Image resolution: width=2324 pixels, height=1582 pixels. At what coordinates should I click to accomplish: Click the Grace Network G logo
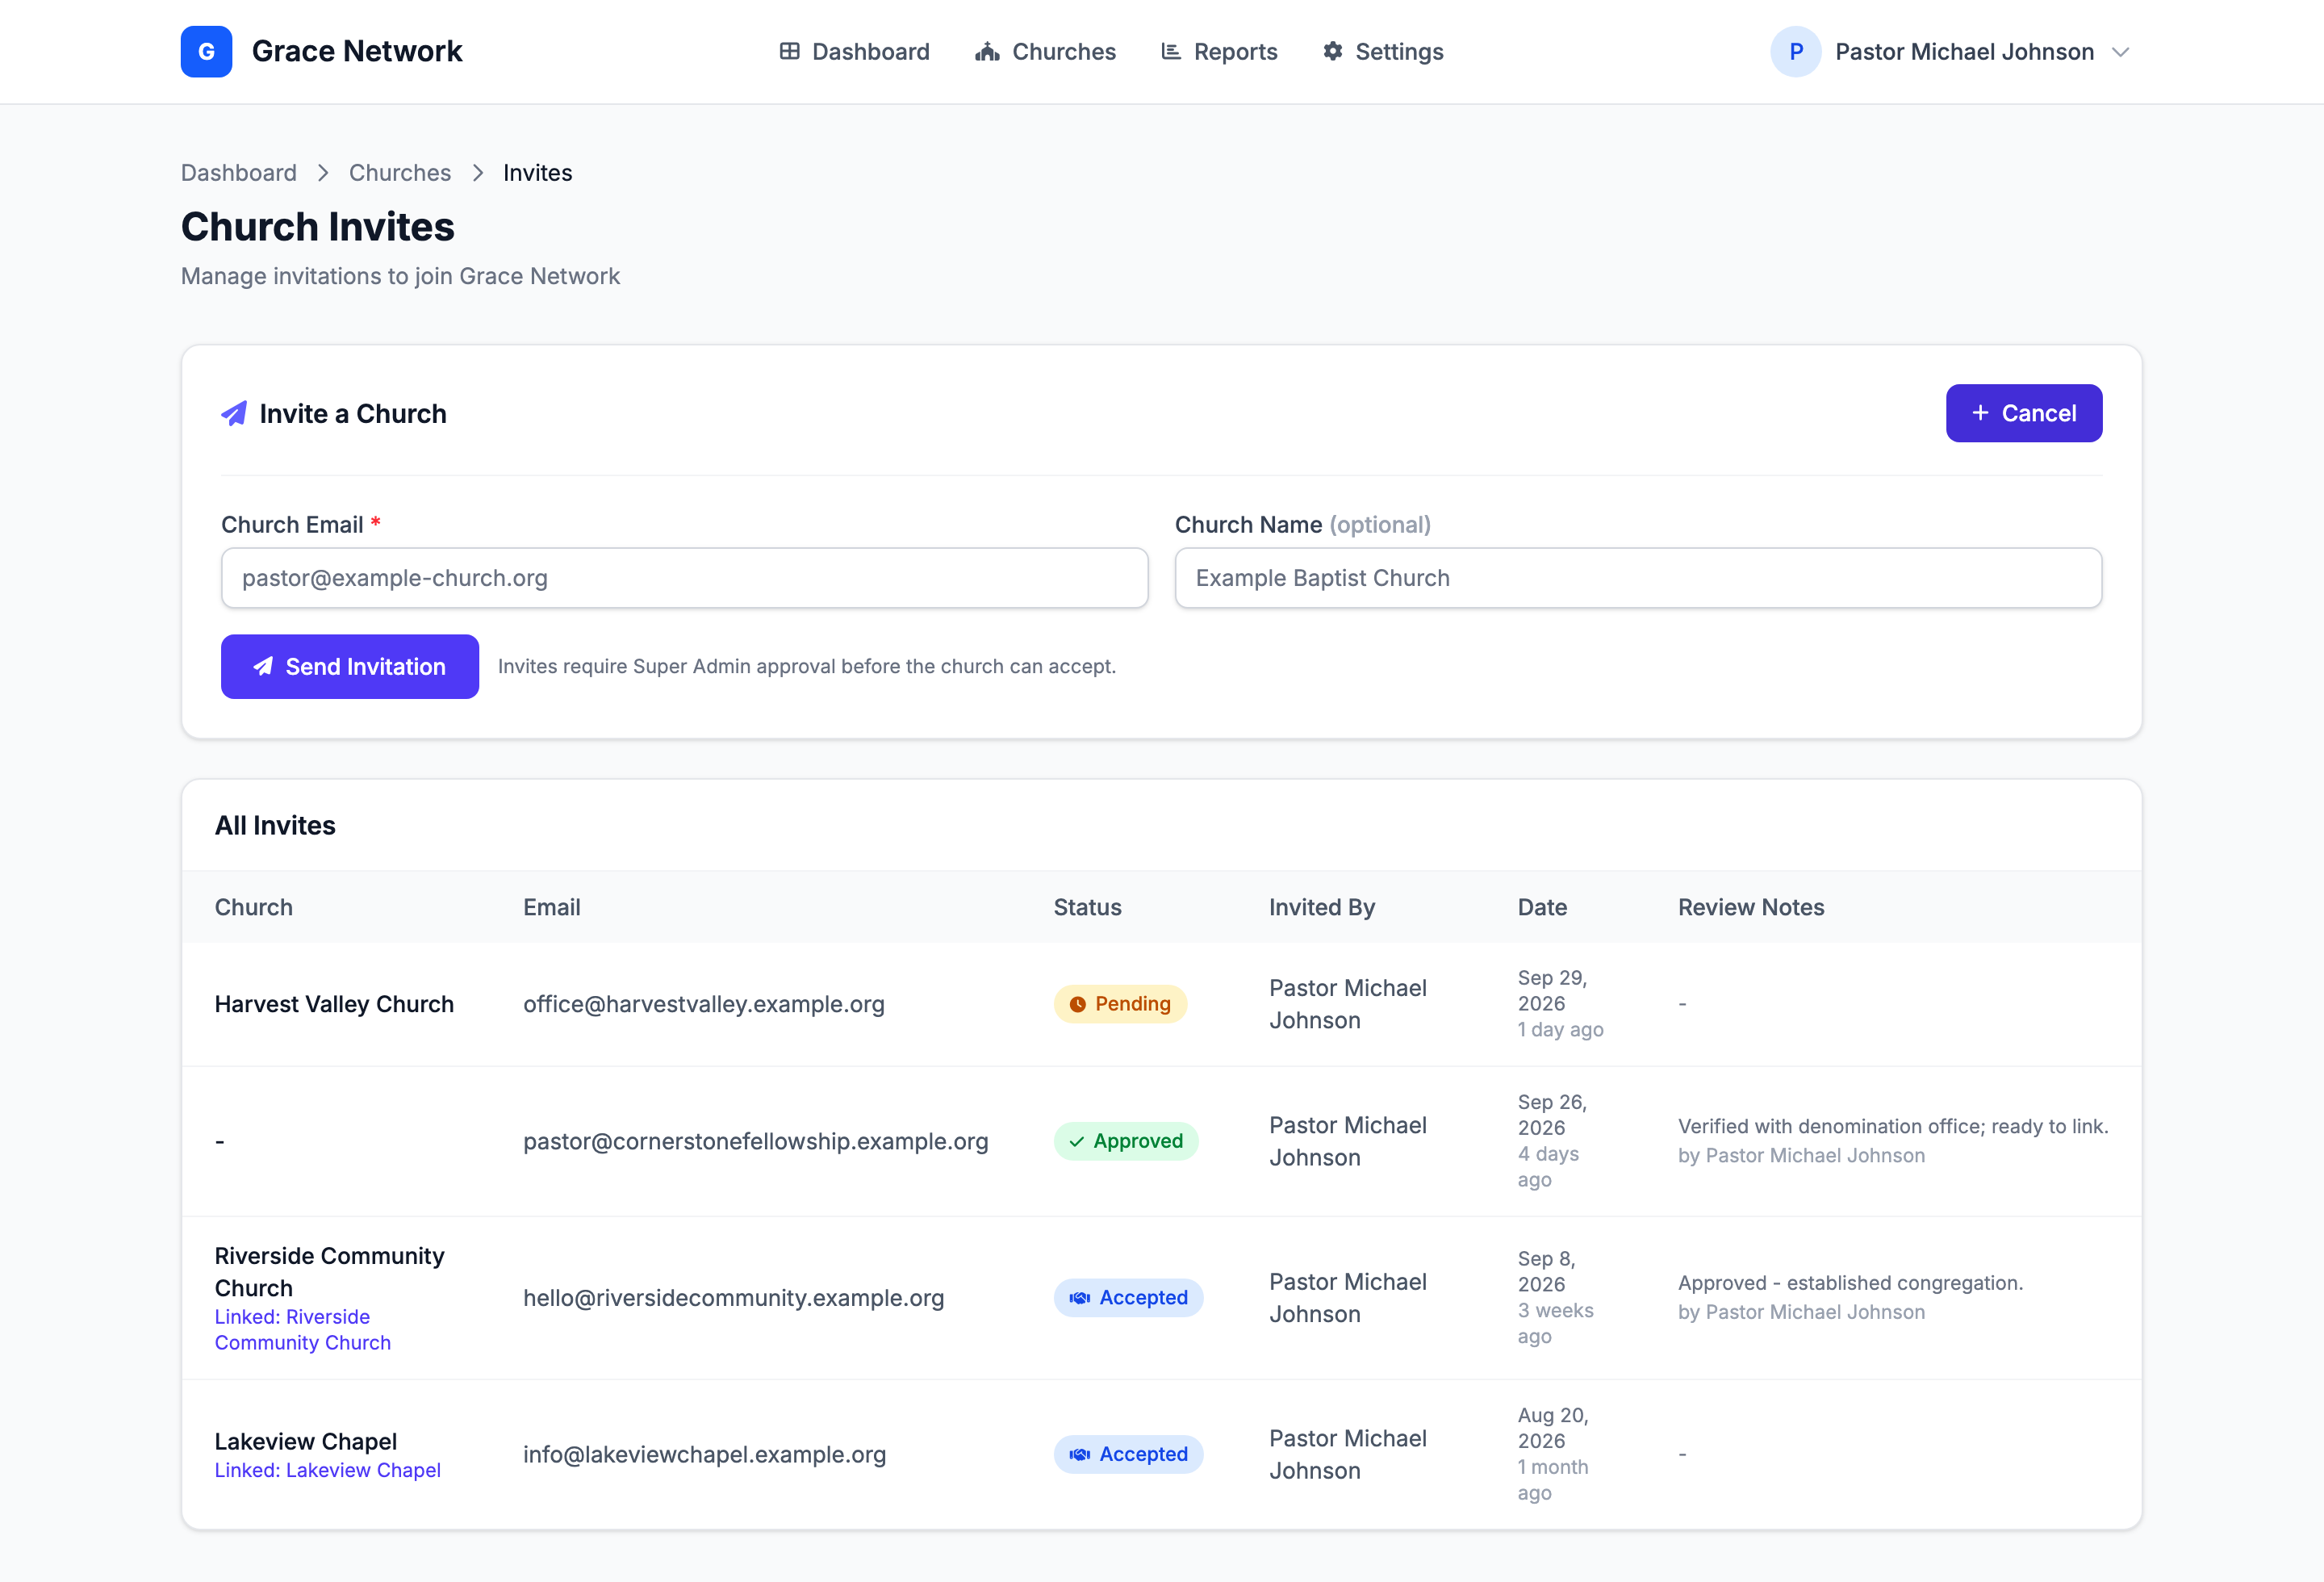coord(206,51)
